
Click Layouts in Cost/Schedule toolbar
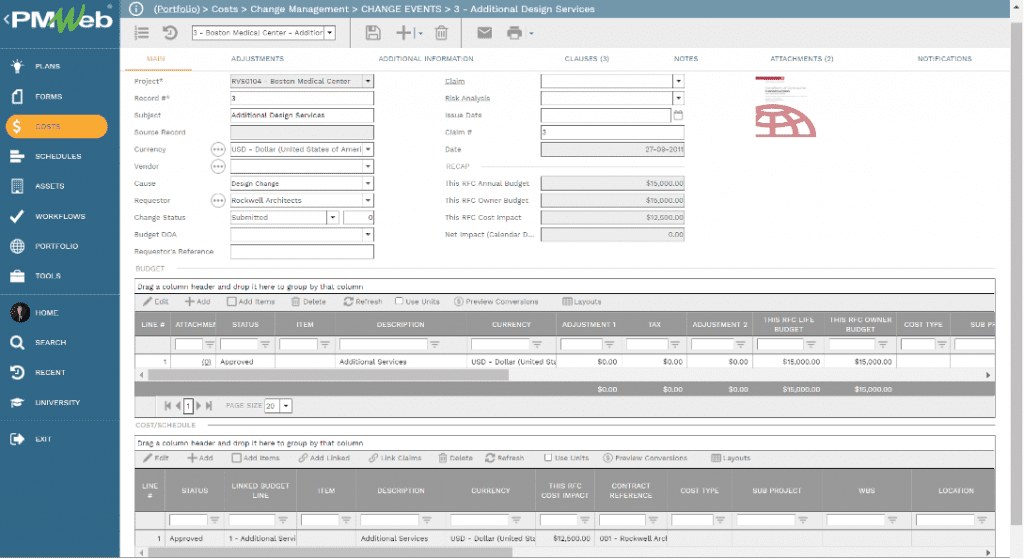(731, 458)
